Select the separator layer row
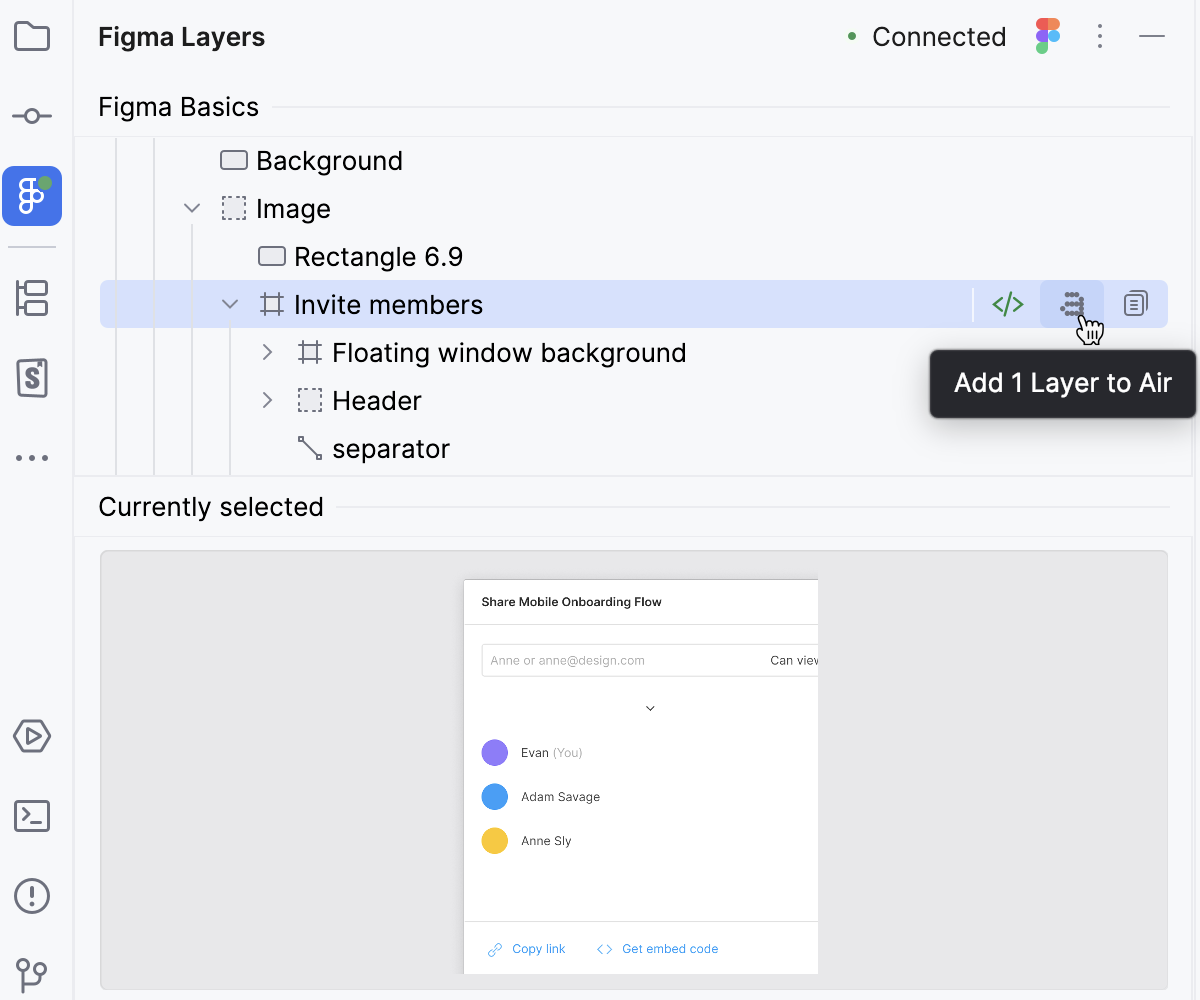This screenshot has width=1200, height=1000. click(634, 449)
